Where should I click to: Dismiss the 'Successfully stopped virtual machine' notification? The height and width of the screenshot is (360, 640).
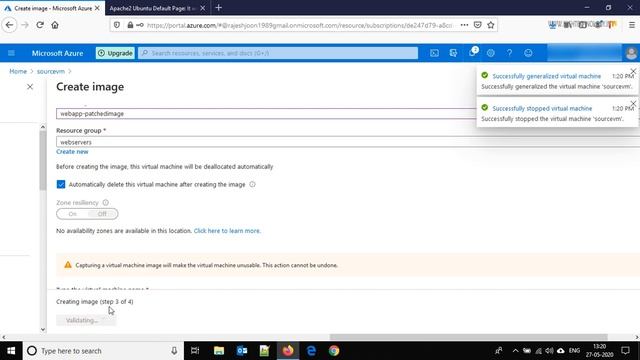pyautogui.click(x=633, y=104)
